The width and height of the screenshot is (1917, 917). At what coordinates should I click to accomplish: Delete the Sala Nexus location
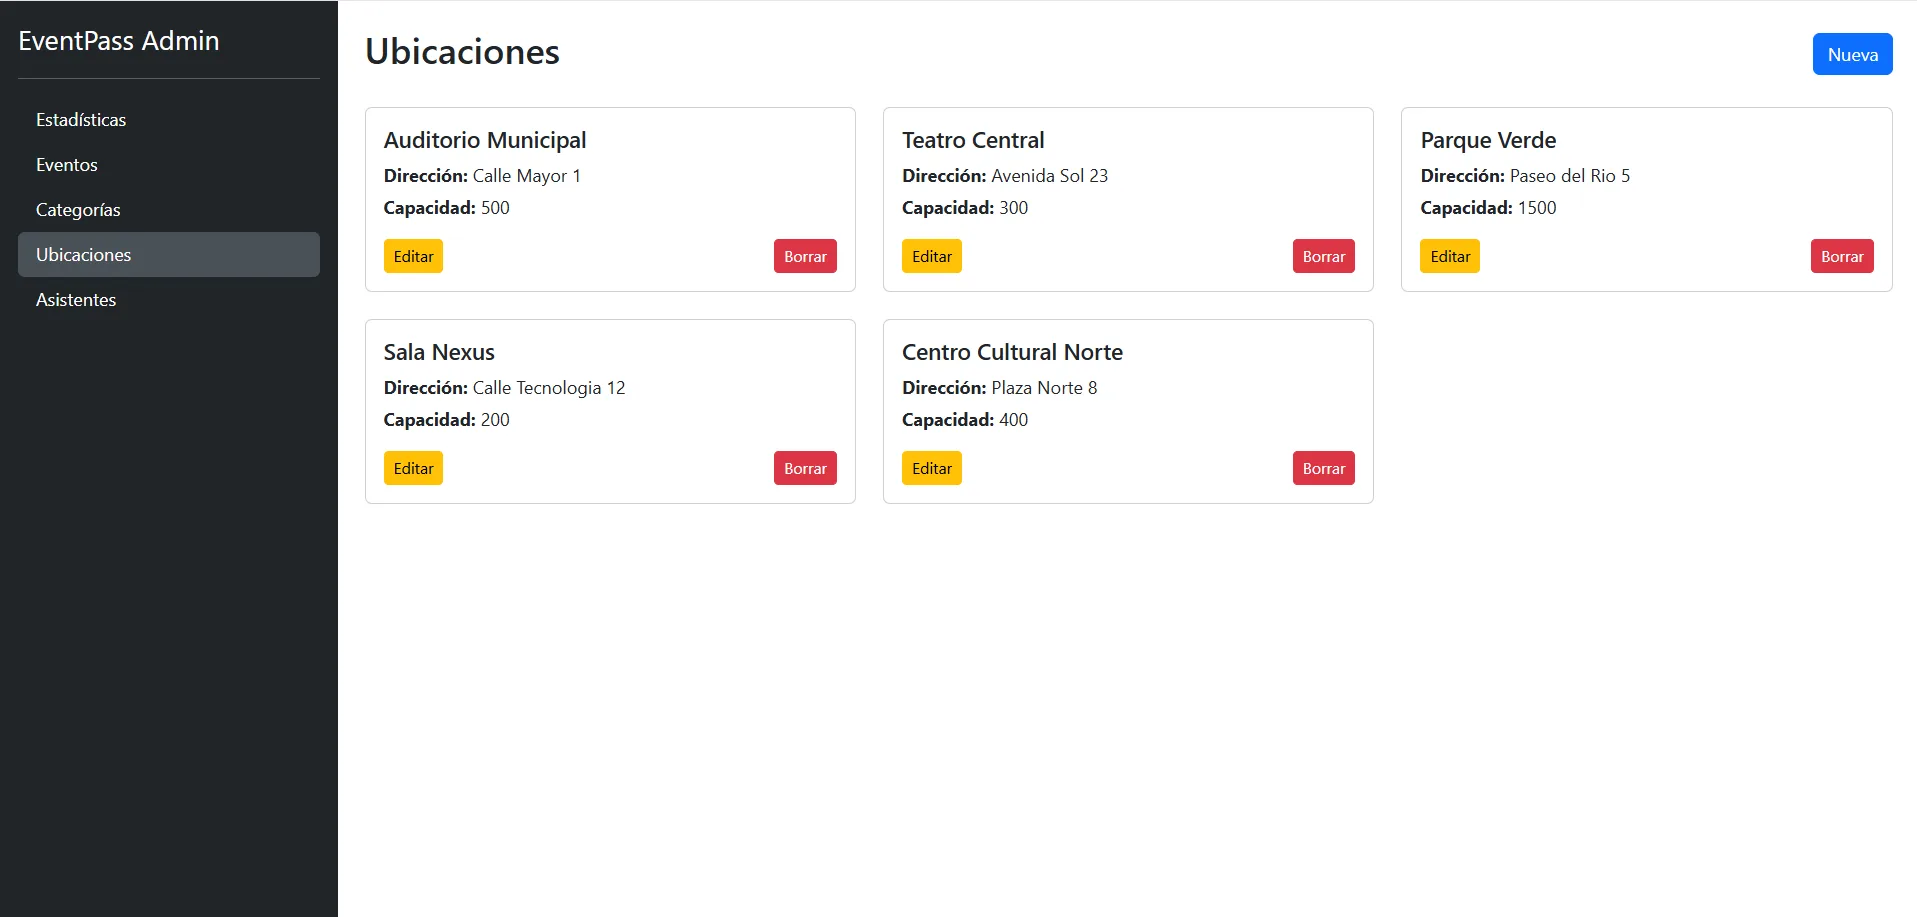(x=805, y=468)
